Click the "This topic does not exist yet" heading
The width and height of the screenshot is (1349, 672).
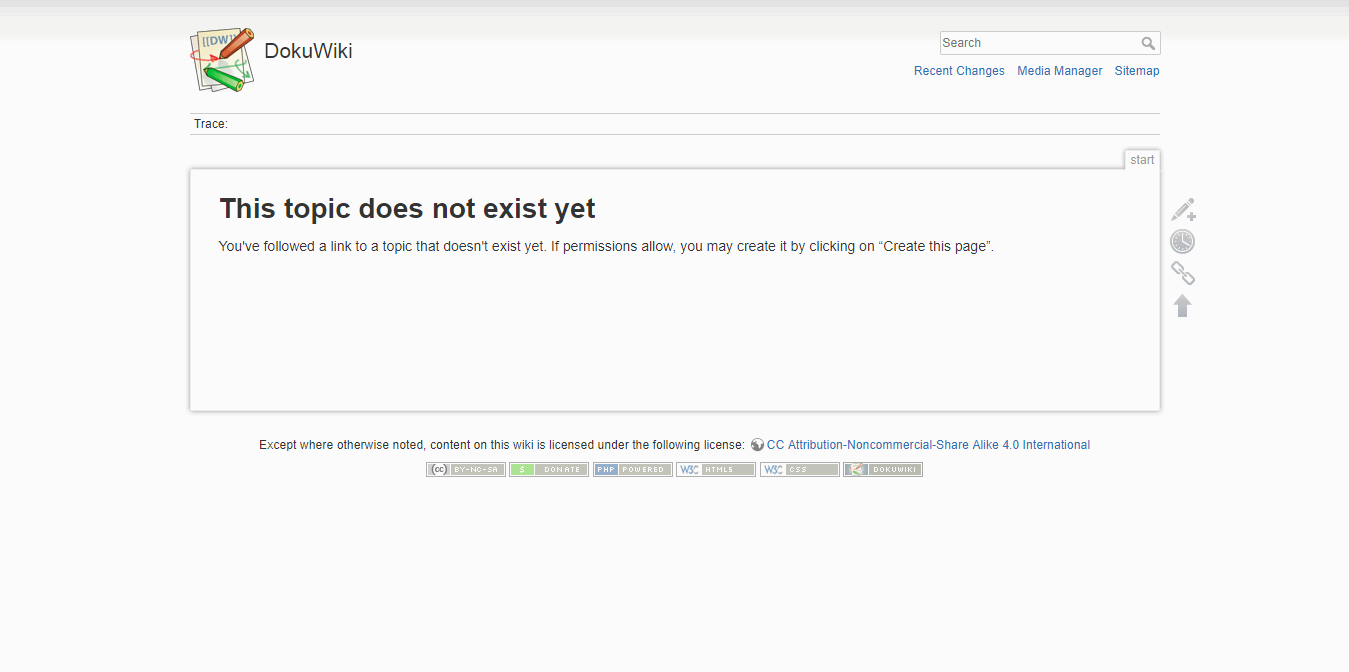coord(407,208)
